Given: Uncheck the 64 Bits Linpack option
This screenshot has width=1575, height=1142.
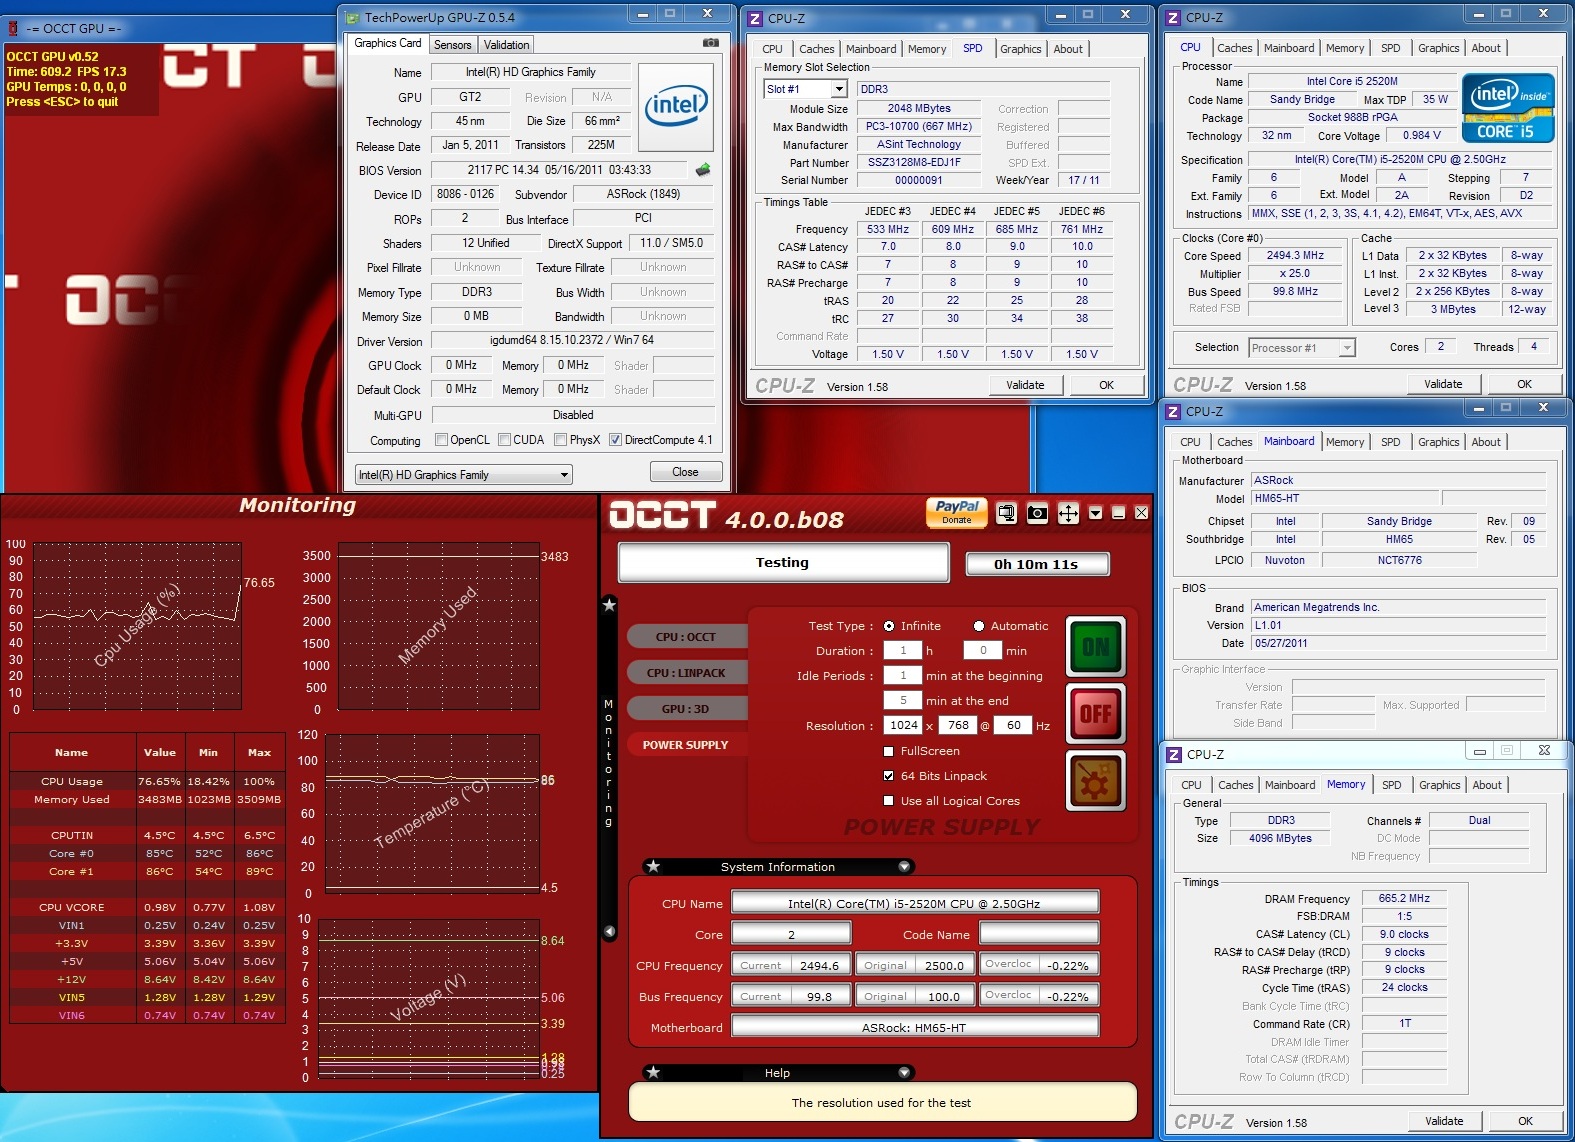Looking at the screenshot, I should click(888, 776).
